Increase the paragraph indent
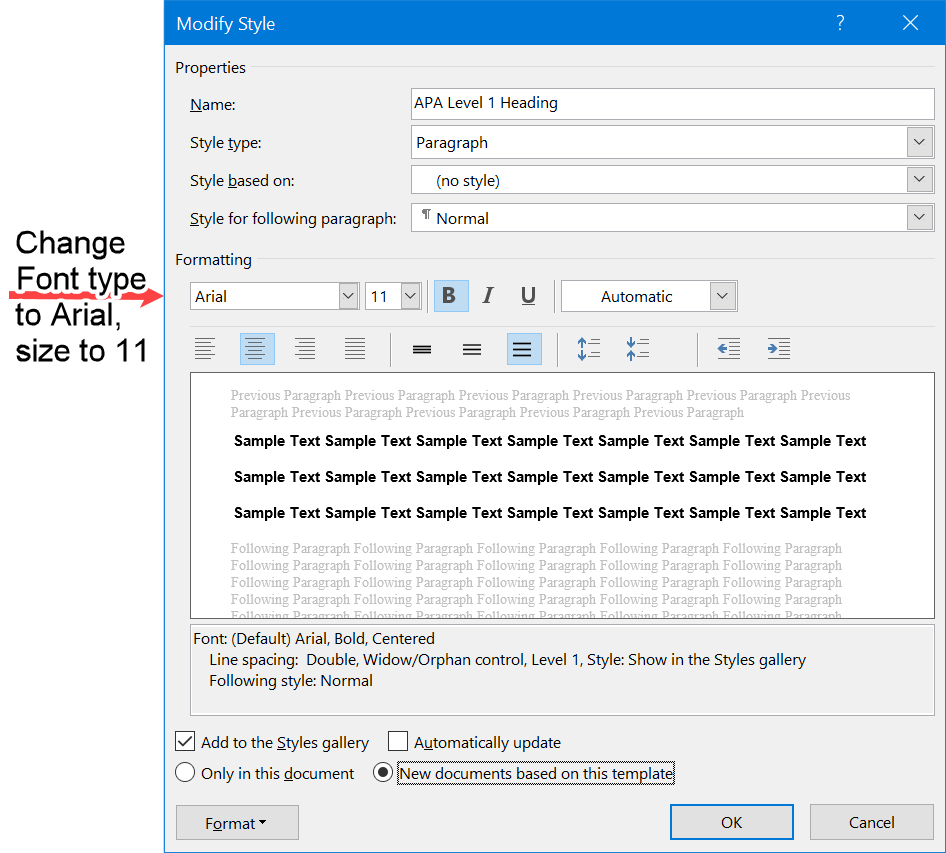946x853 pixels. 779,348
